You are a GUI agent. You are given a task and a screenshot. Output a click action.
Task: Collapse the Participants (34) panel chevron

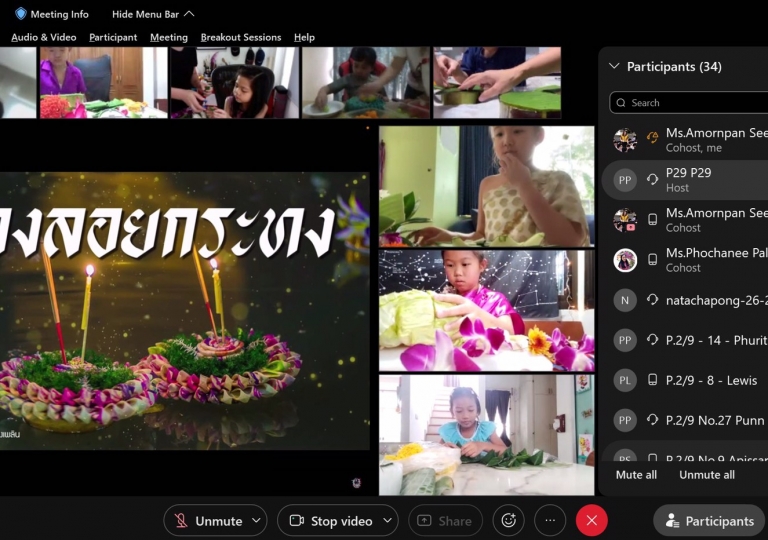pos(614,66)
